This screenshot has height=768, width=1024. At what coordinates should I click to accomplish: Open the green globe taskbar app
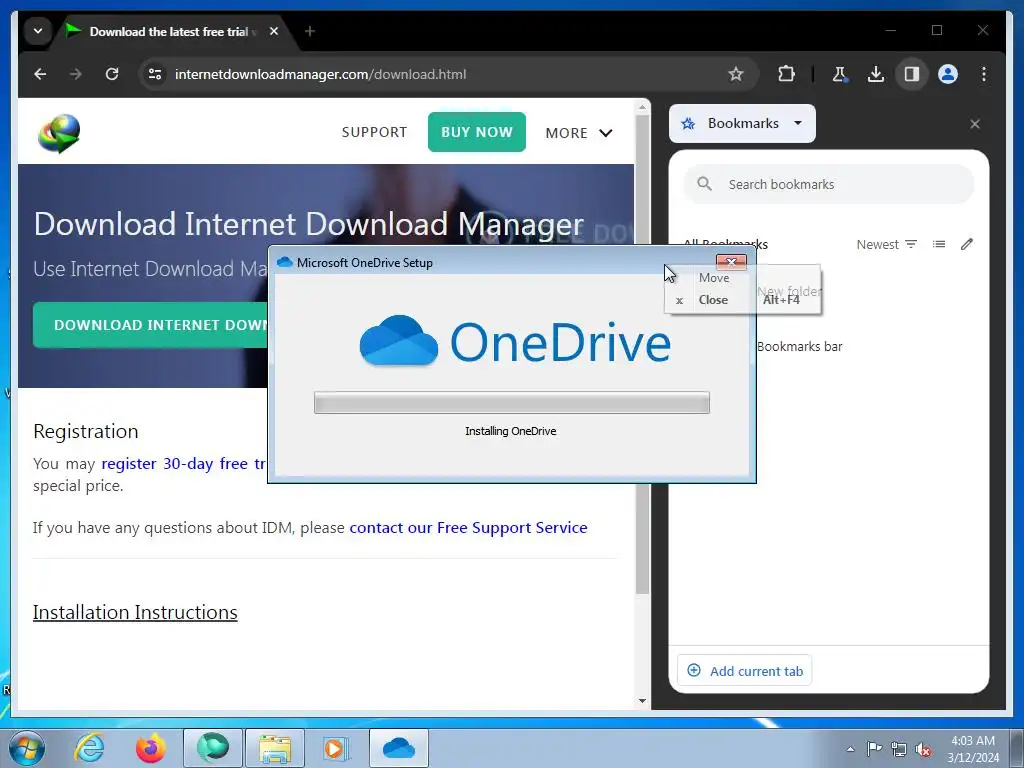click(x=213, y=748)
